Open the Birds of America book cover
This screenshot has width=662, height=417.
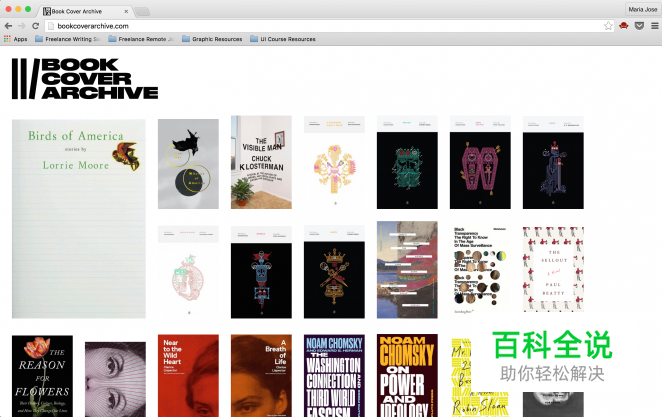(78, 218)
